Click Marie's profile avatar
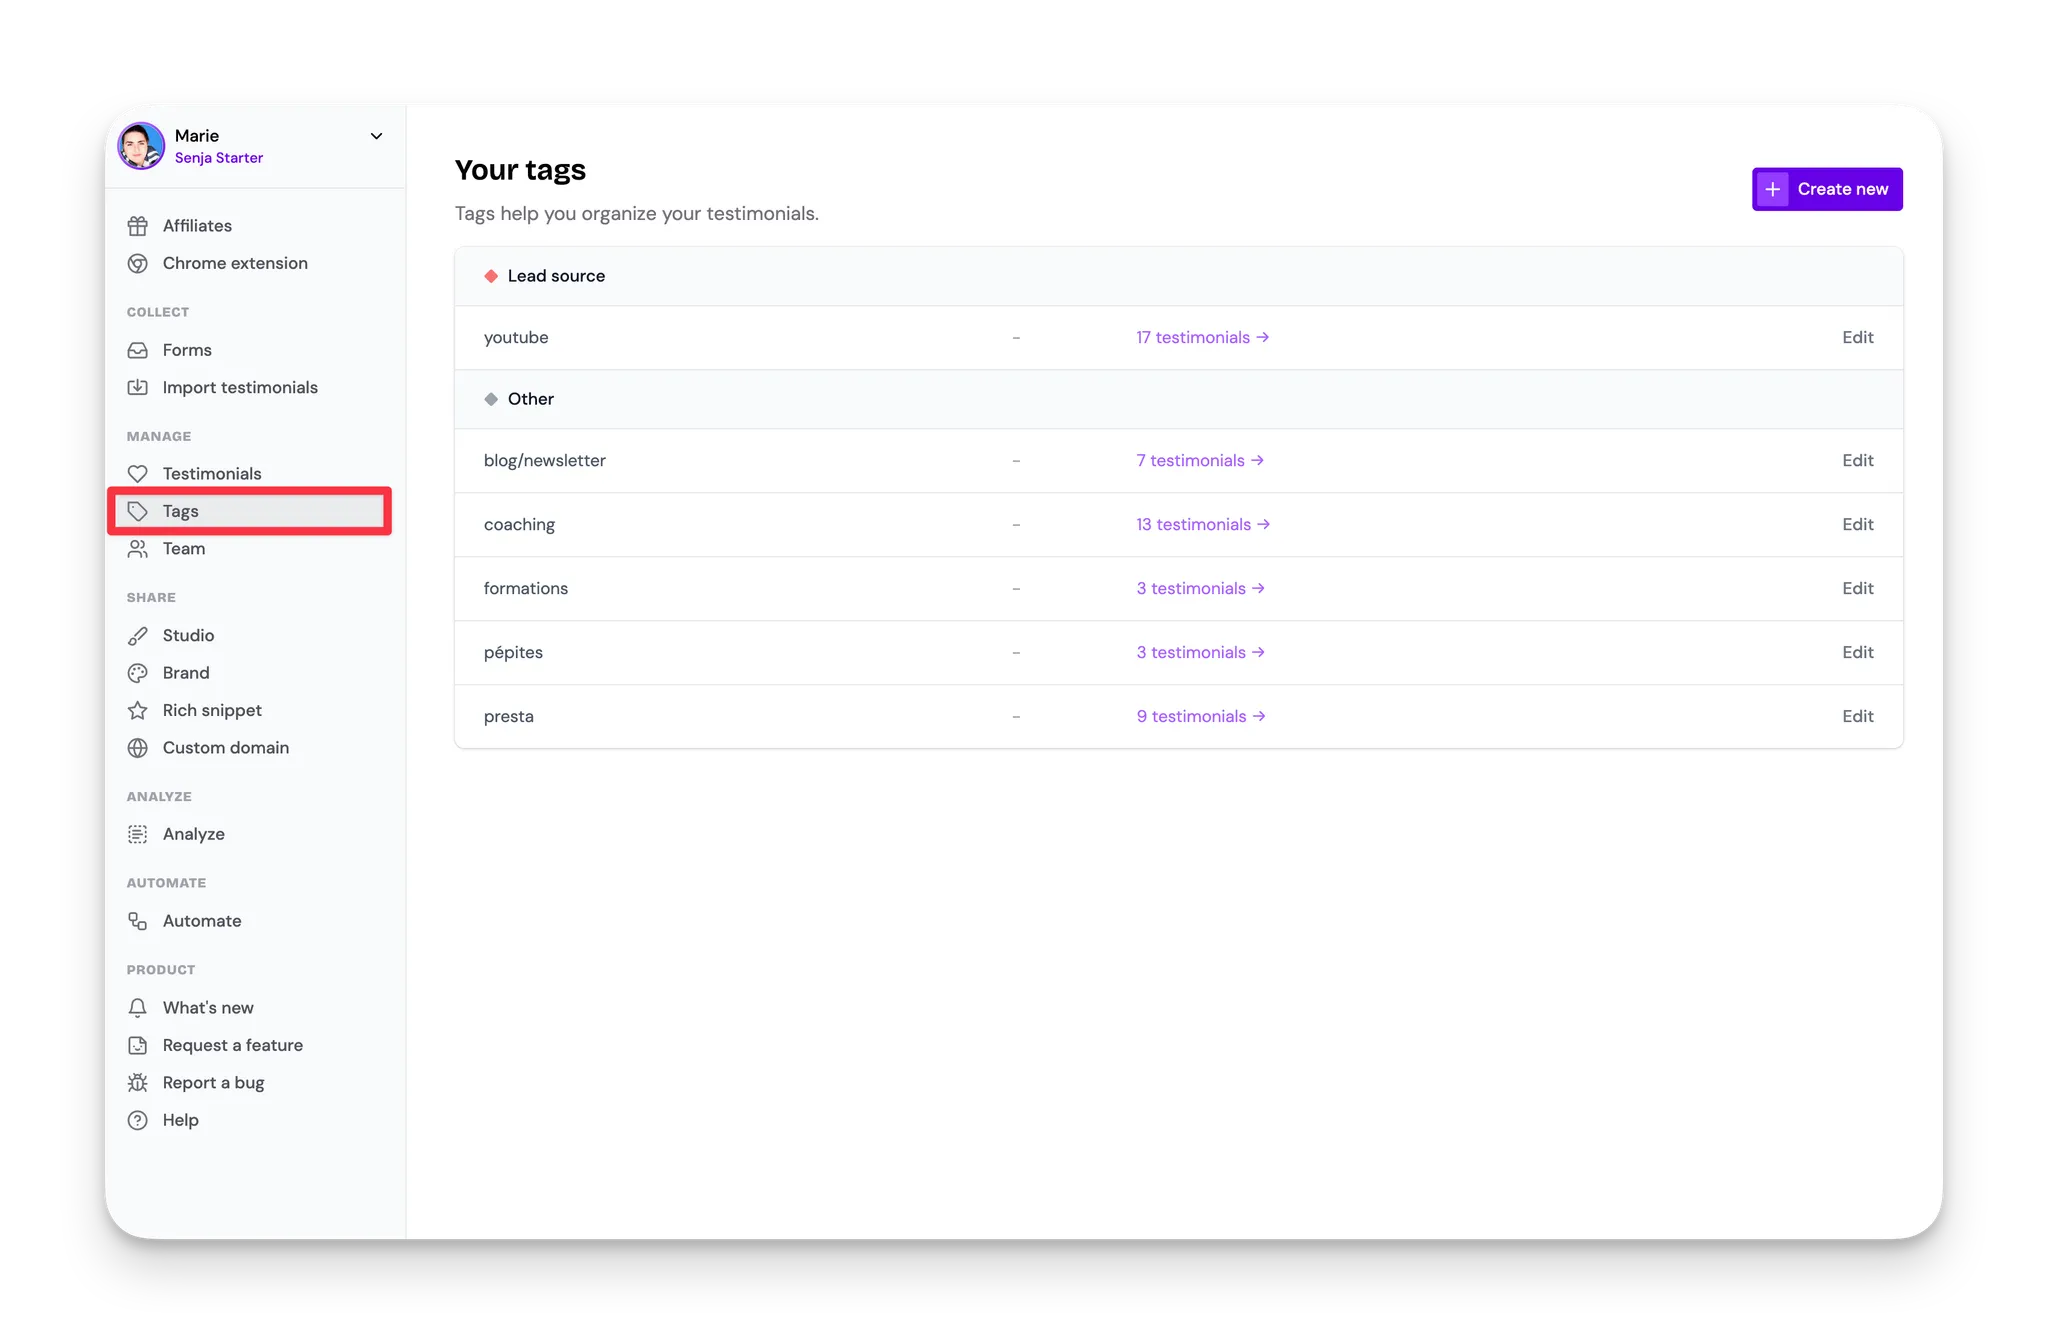 [x=141, y=146]
